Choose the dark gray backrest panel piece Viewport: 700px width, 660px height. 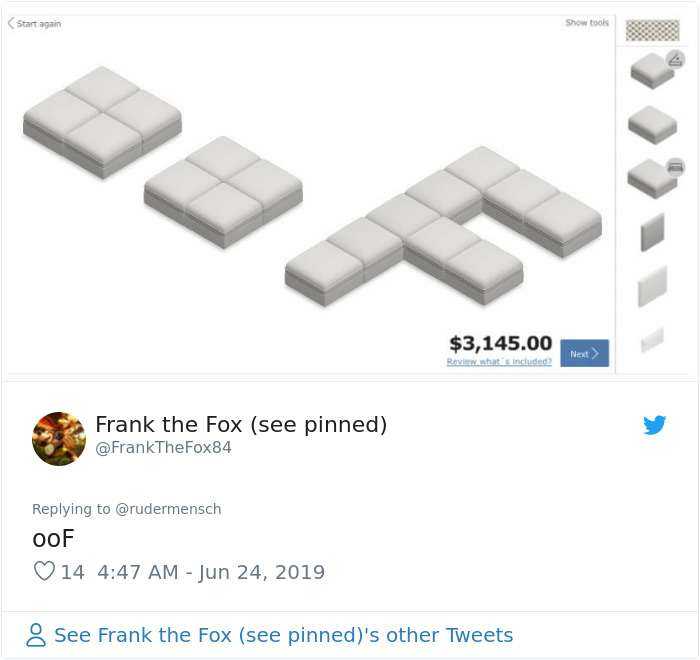click(652, 232)
